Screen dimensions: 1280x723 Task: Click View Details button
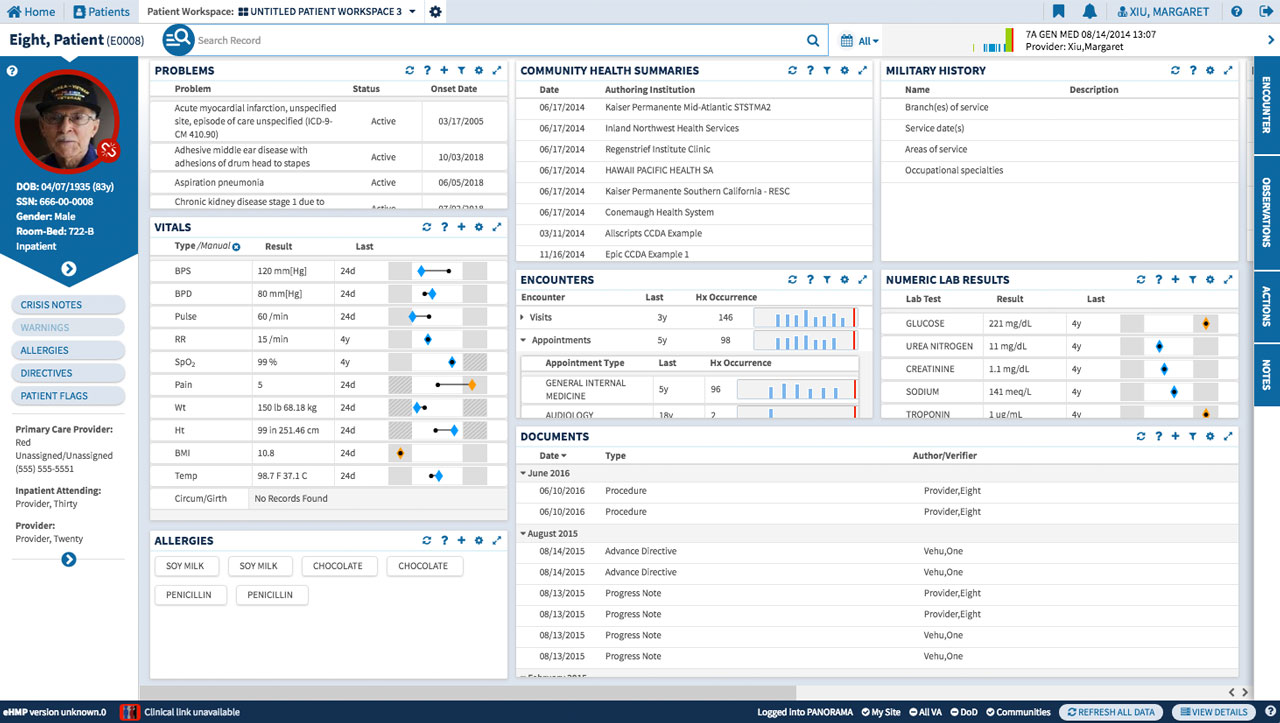point(1214,712)
